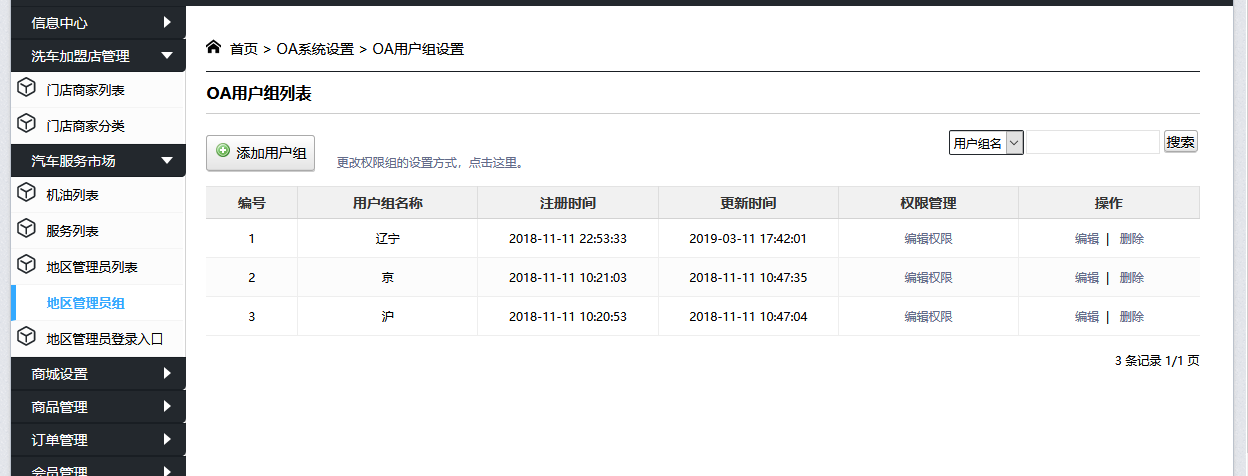Click the 用户组名称 column header

pyautogui.click(x=388, y=203)
